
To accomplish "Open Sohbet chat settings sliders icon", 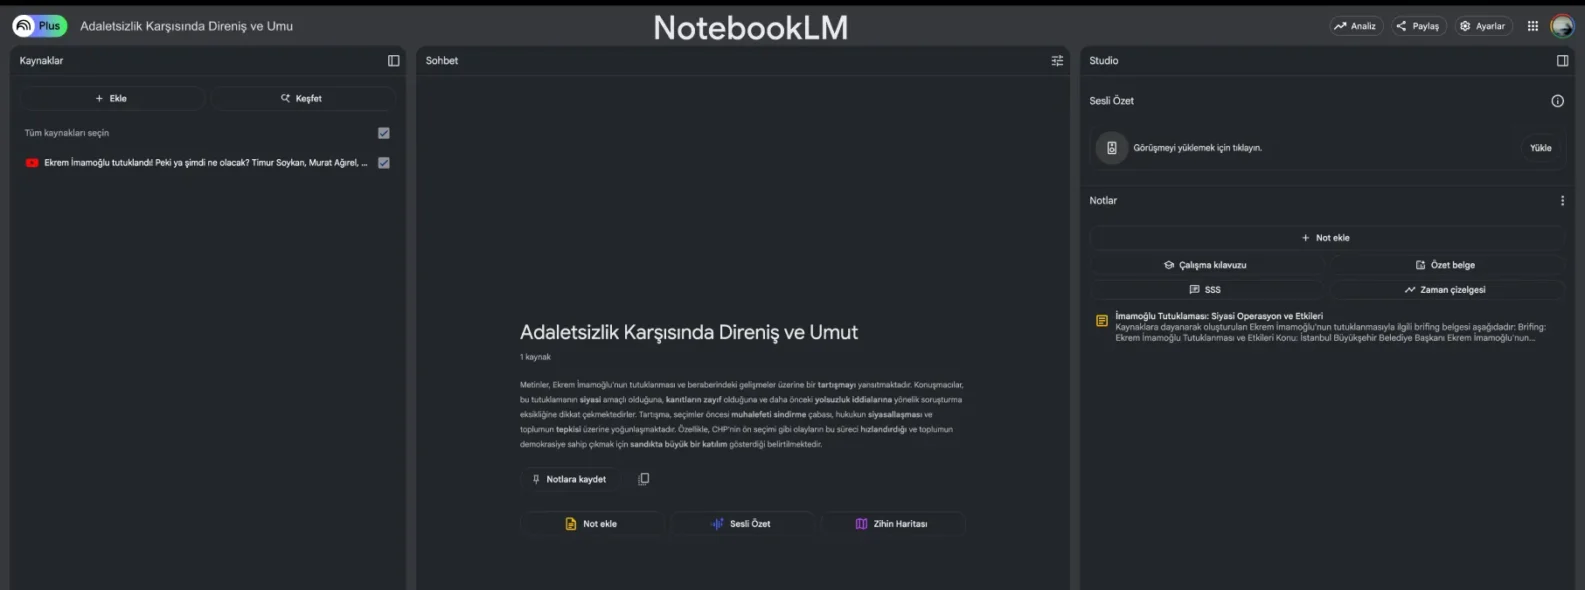I will [1057, 61].
